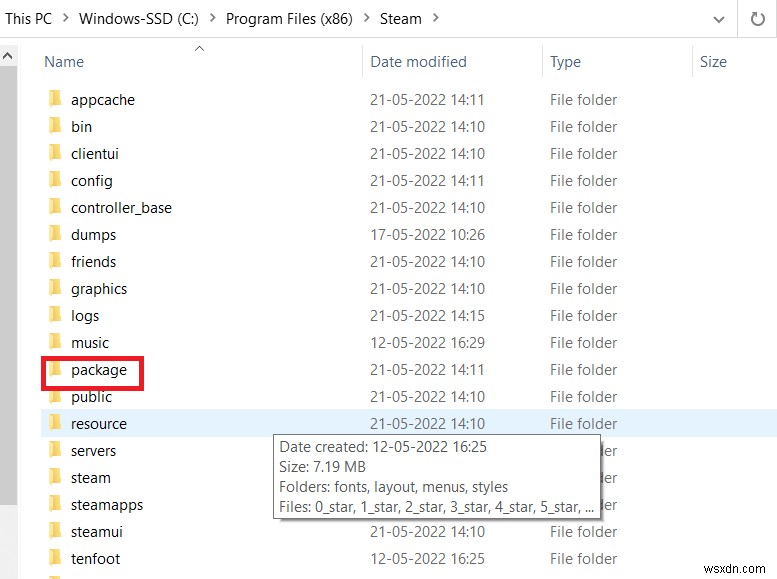
Task: Click the servers folder icon
Action: click(x=55, y=450)
